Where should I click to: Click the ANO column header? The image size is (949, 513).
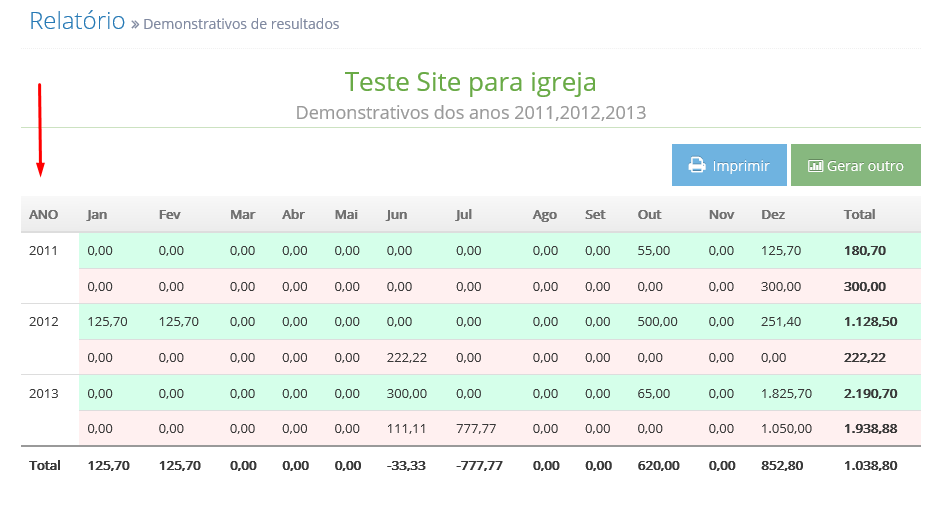[x=44, y=215]
